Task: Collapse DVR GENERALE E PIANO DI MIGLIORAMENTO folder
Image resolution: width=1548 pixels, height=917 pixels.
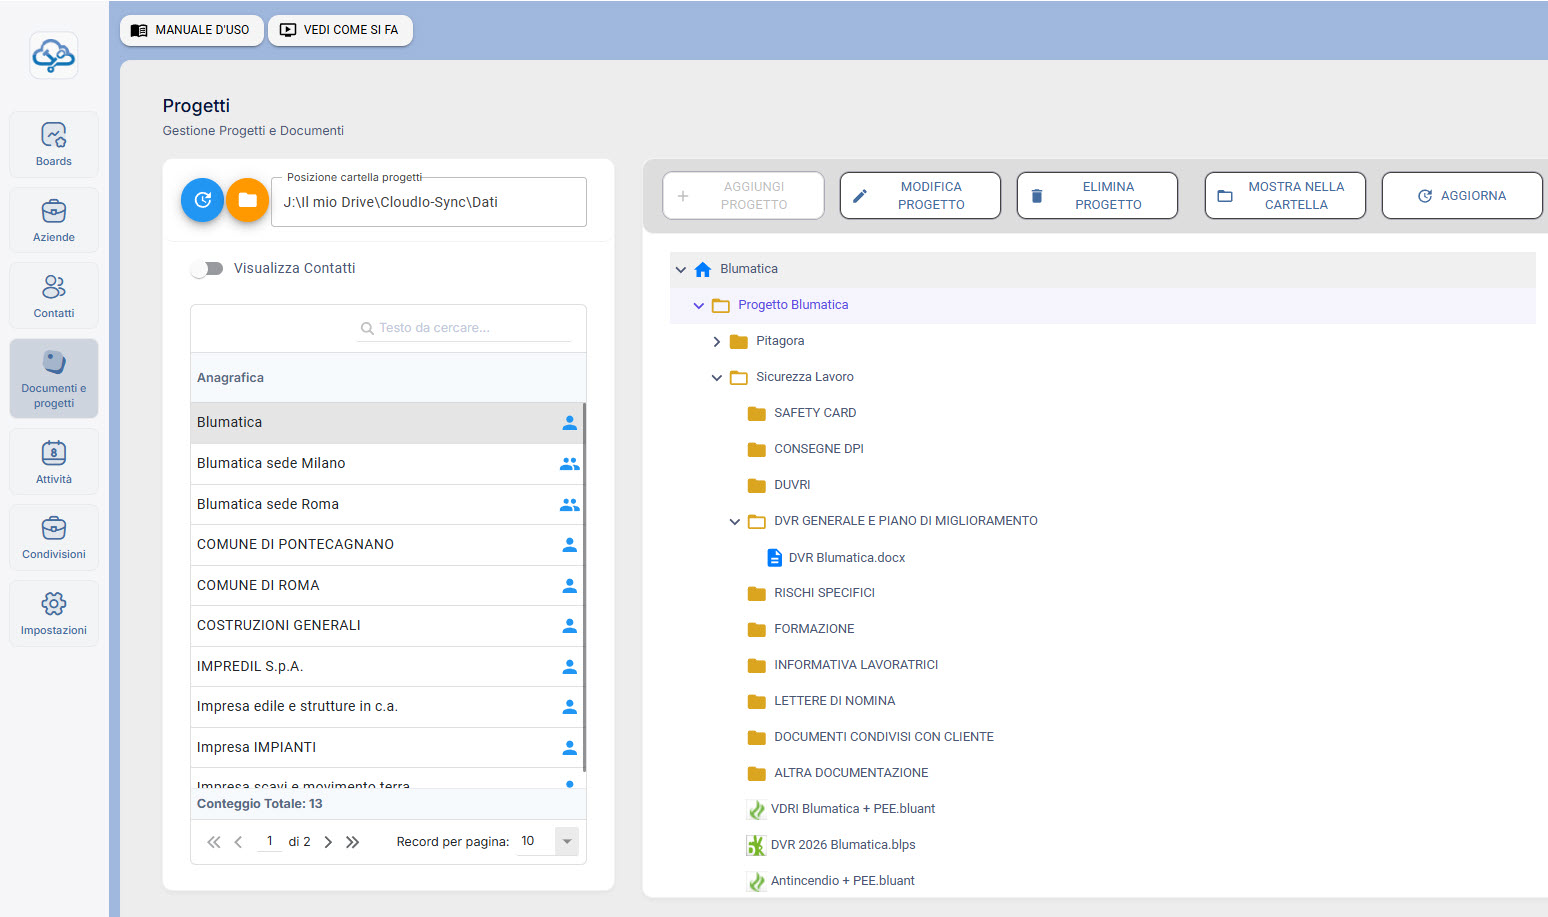Action: tap(734, 522)
